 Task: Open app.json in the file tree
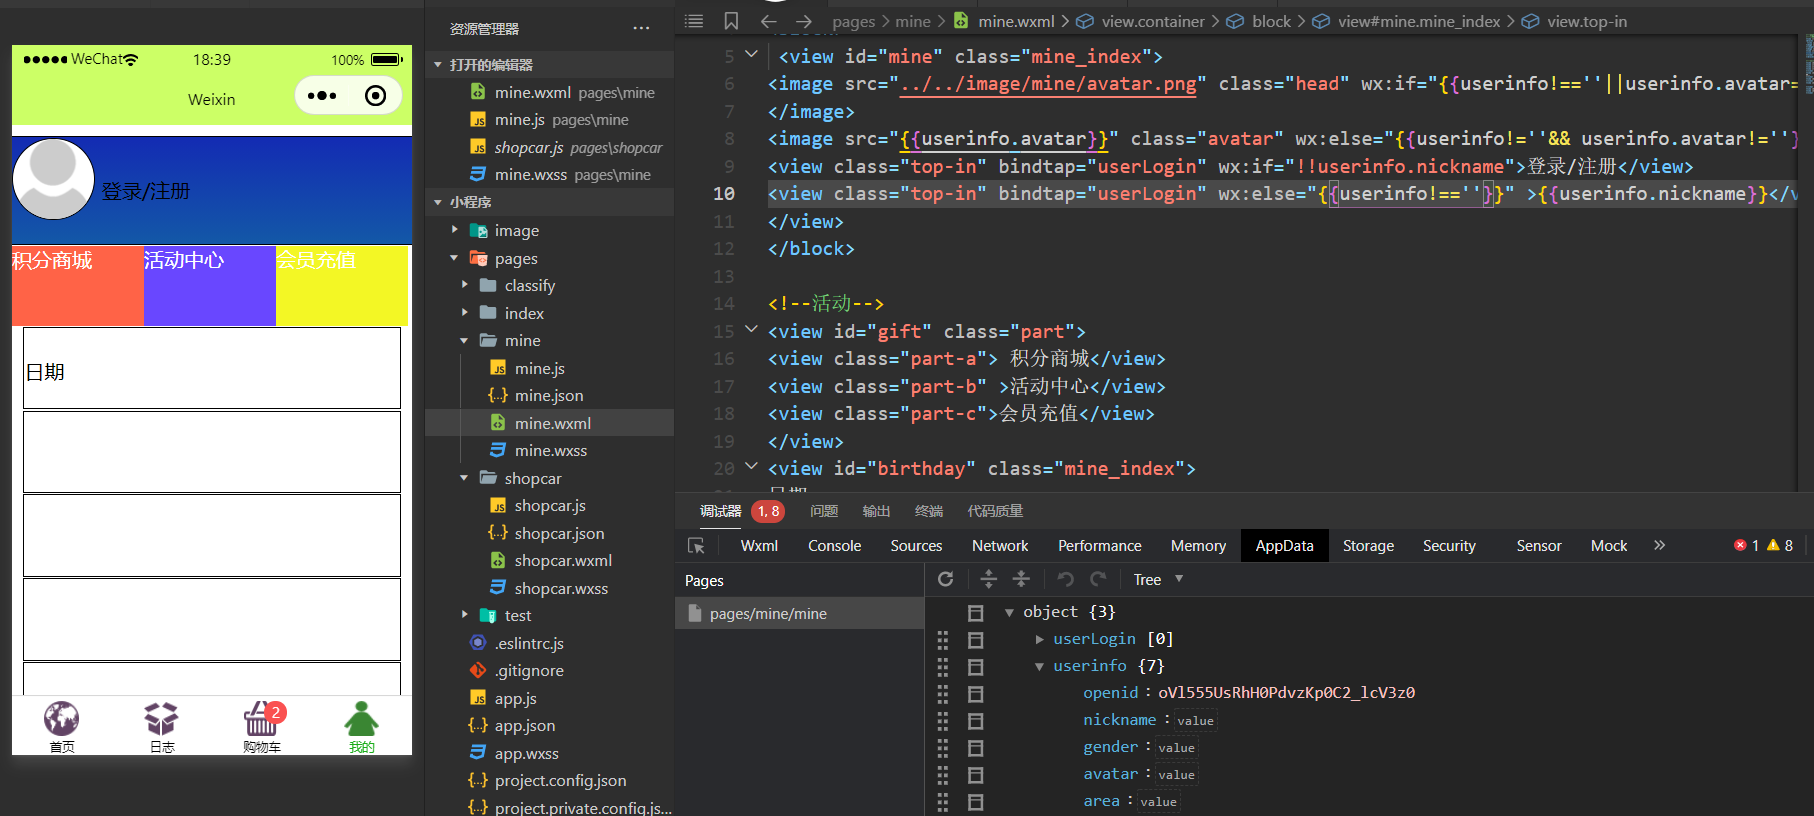[x=550, y=726]
